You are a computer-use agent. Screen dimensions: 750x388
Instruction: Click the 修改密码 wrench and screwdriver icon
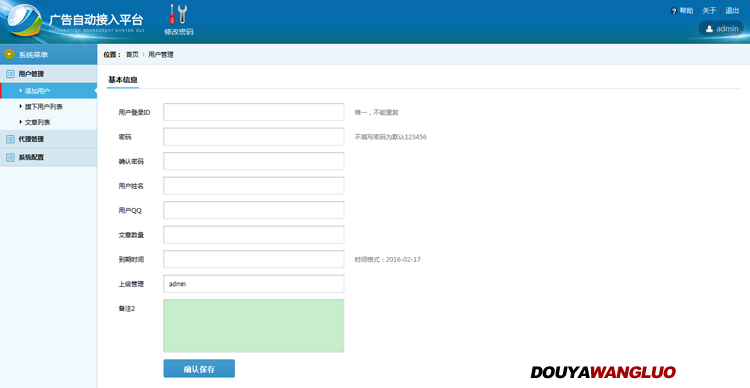coord(178,14)
